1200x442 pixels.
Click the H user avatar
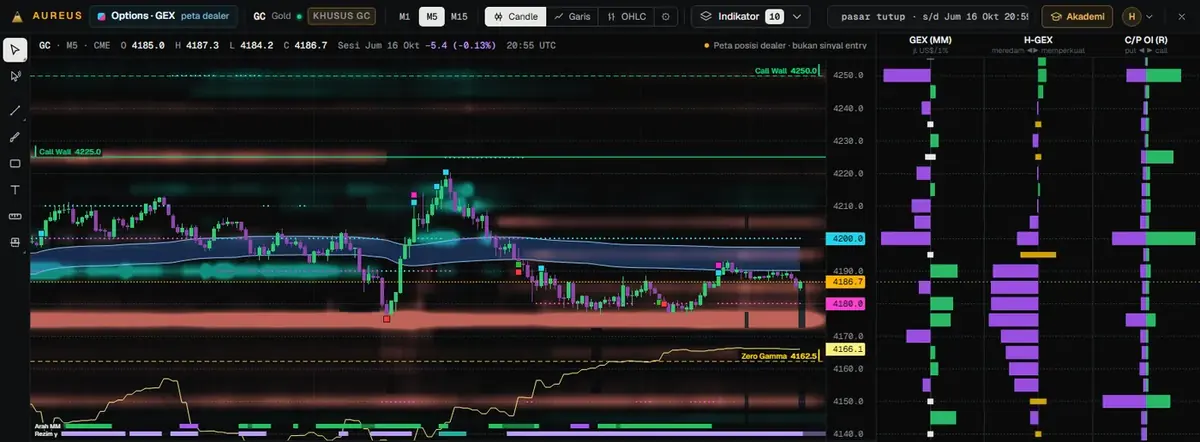[1131, 17]
